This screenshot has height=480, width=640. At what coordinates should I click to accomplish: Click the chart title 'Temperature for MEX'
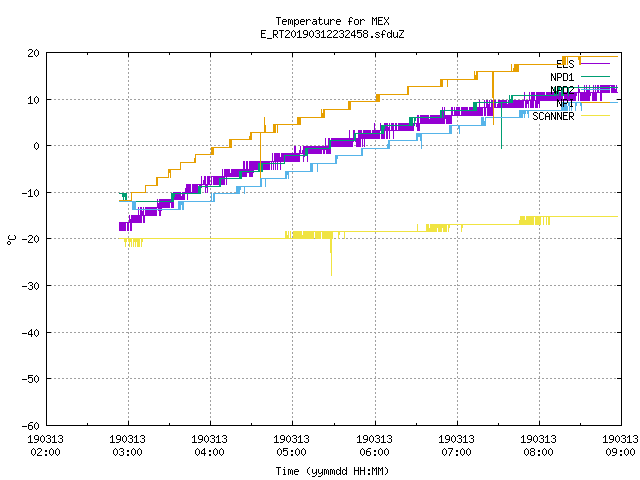[x=332, y=21]
